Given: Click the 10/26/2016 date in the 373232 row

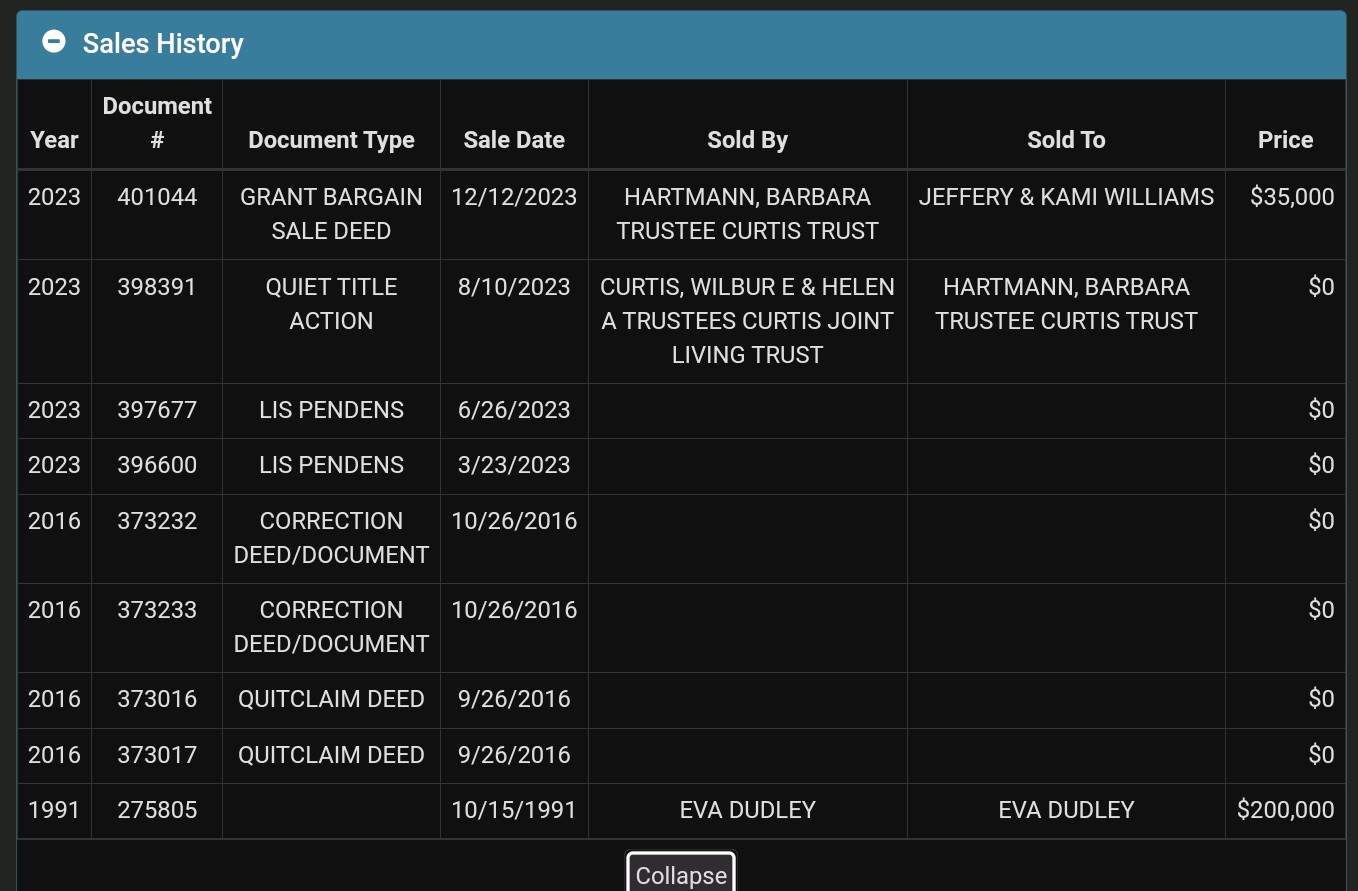Looking at the screenshot, I should pyautogui.click(x=514, y=521).
